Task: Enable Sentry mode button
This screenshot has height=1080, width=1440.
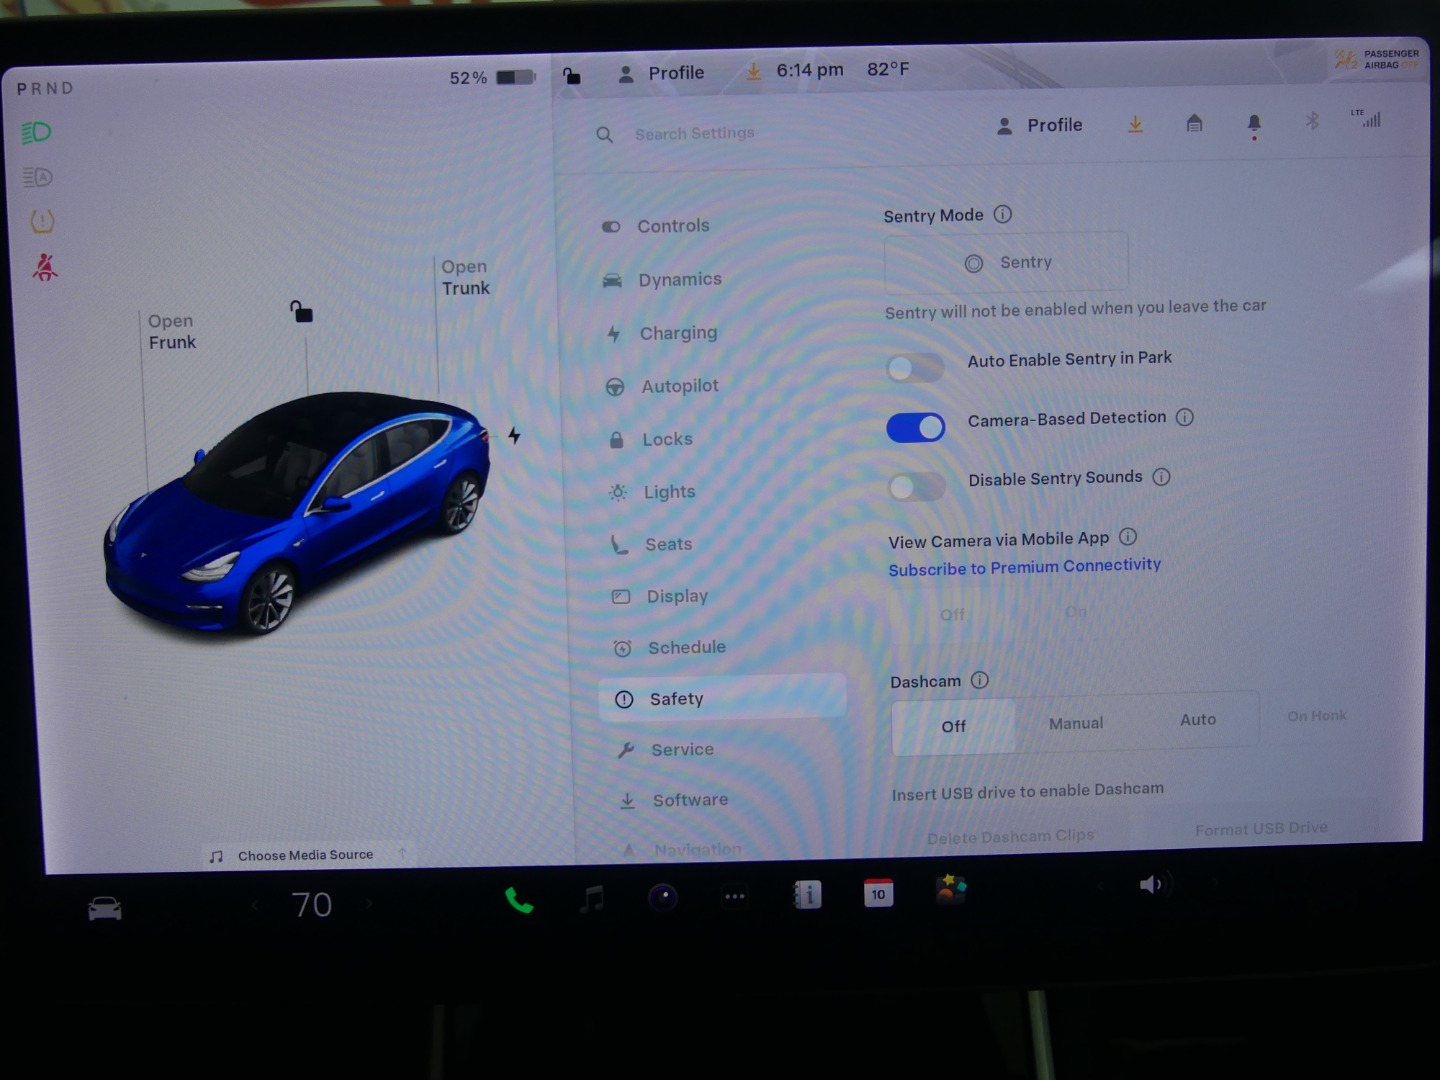Action: pyautogui.click(x=1006, y=262)
